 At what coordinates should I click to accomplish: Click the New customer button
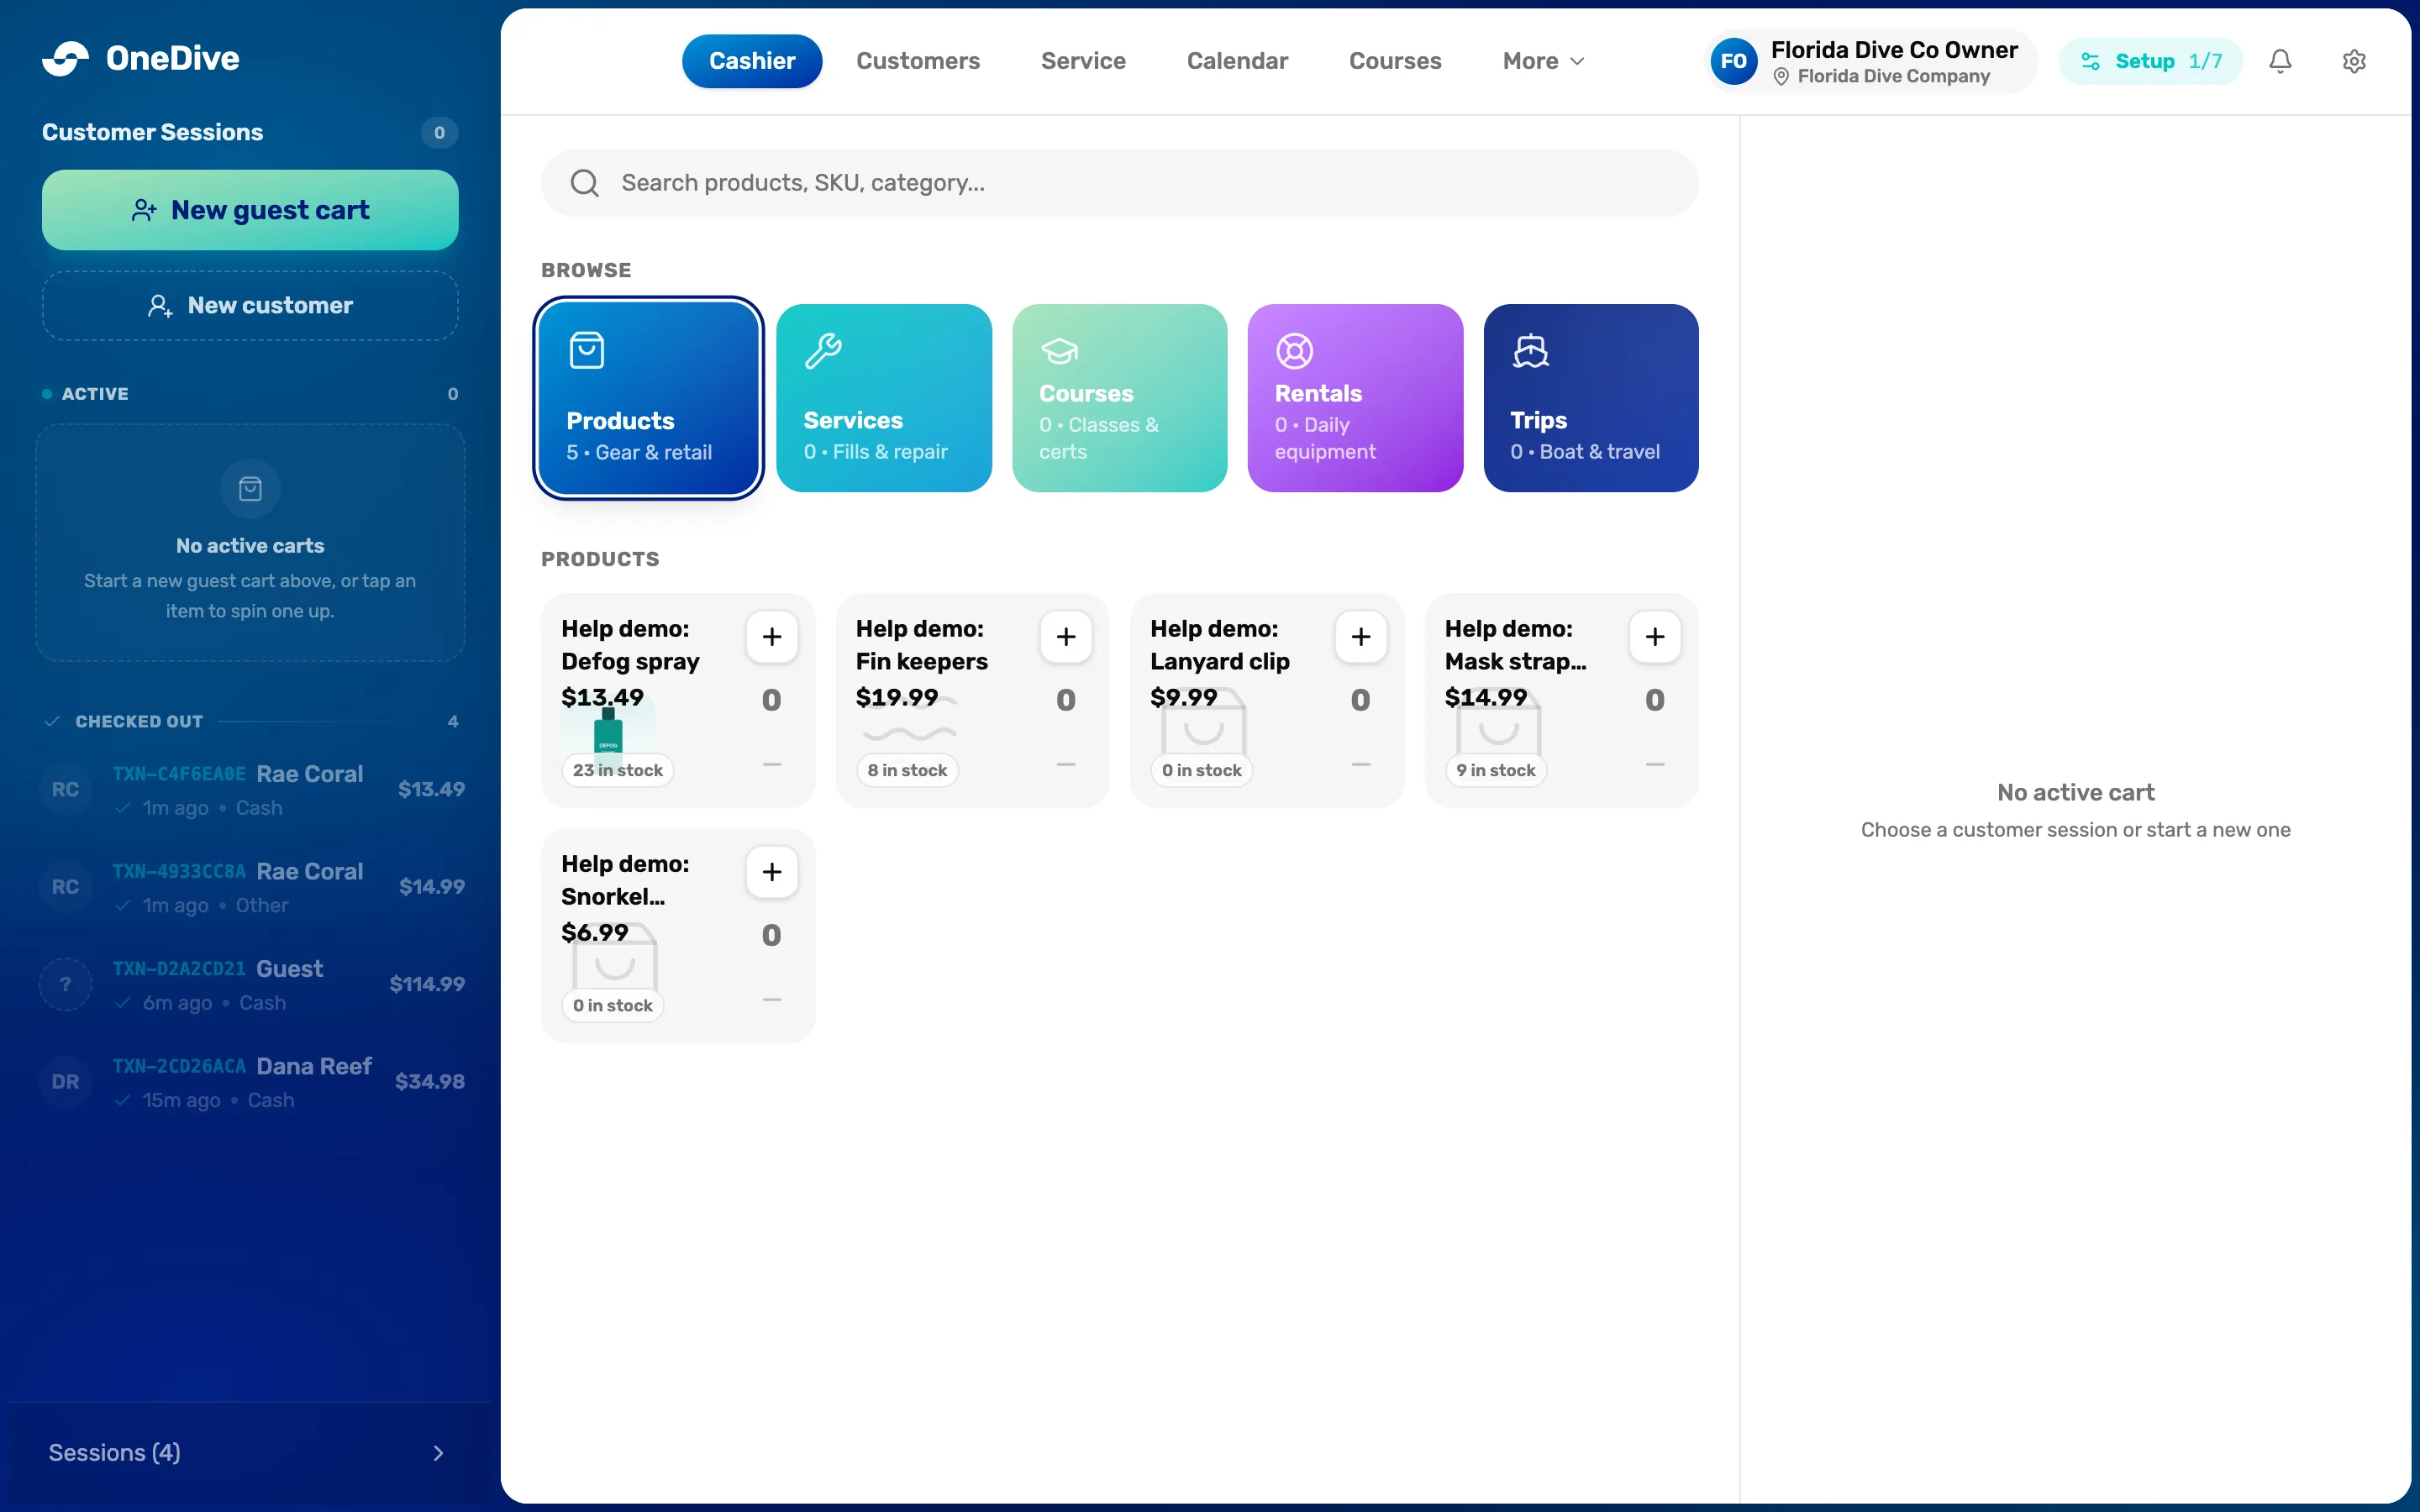[250, 305]
